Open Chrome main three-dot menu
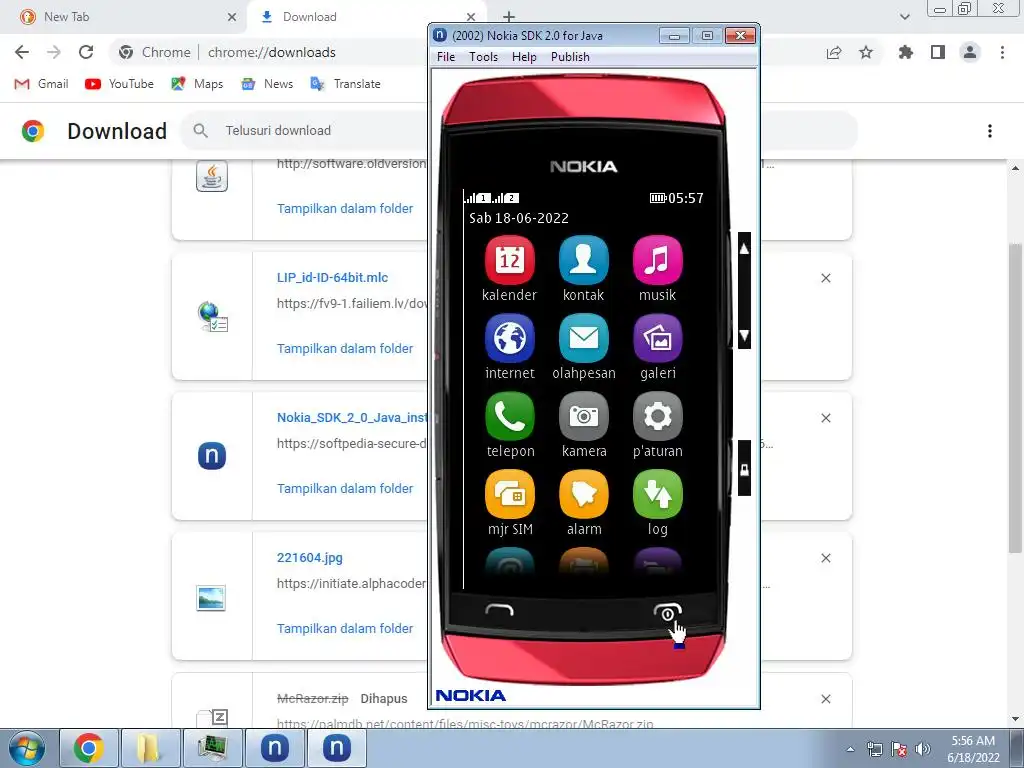1024x768 pixels. click(x=1002, y=52)
